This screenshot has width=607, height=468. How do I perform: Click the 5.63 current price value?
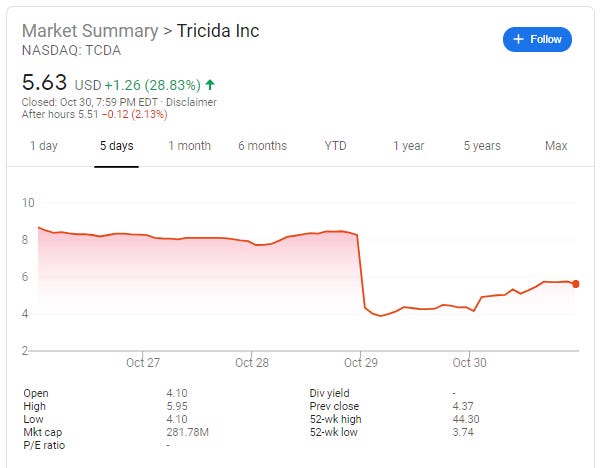point(44,83)
